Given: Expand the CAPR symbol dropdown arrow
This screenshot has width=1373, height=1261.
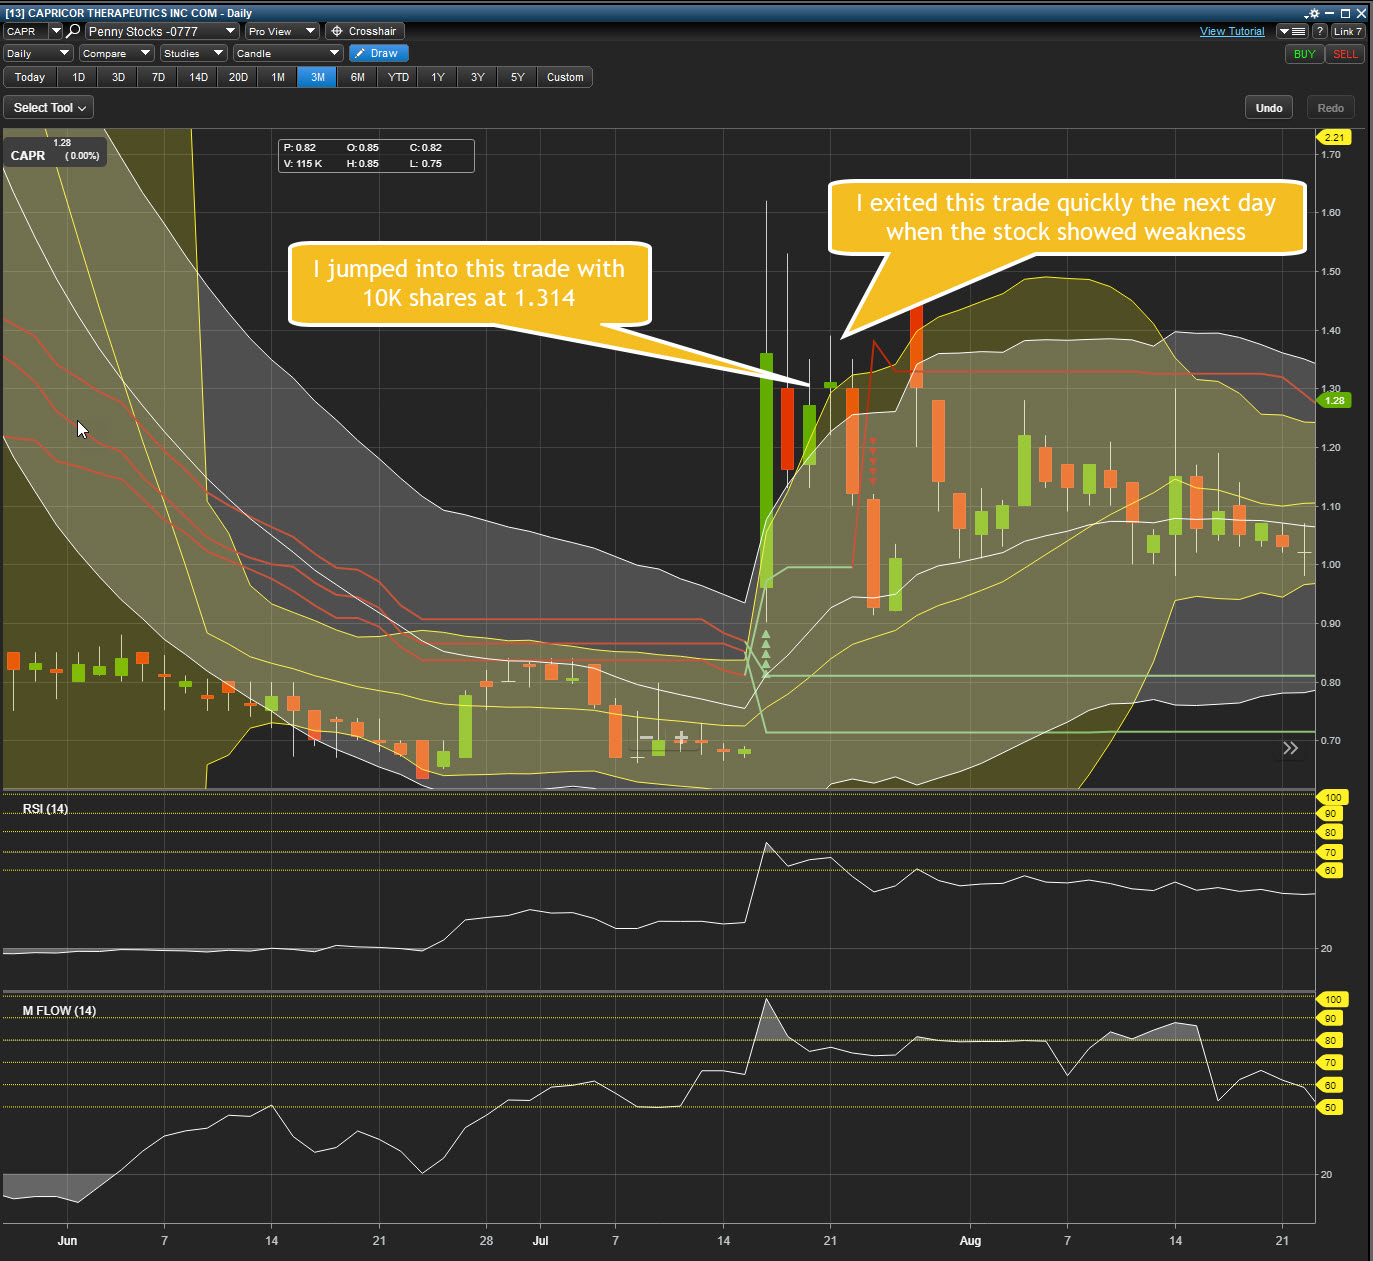Looking at the screenshot, I should pyautogui.click(x=56, y=31).
